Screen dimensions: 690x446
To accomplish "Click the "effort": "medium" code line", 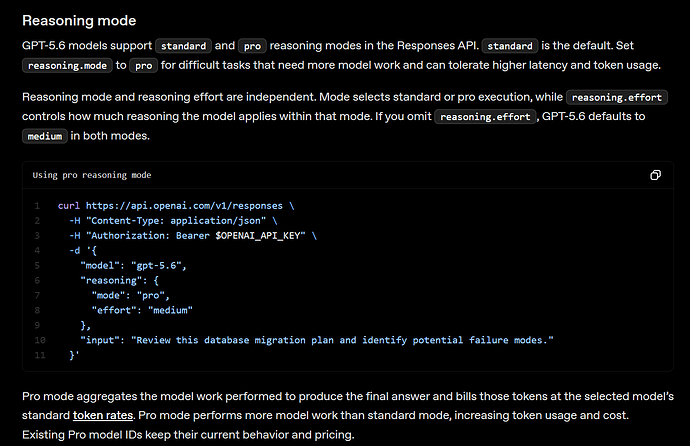I will 142,311.
